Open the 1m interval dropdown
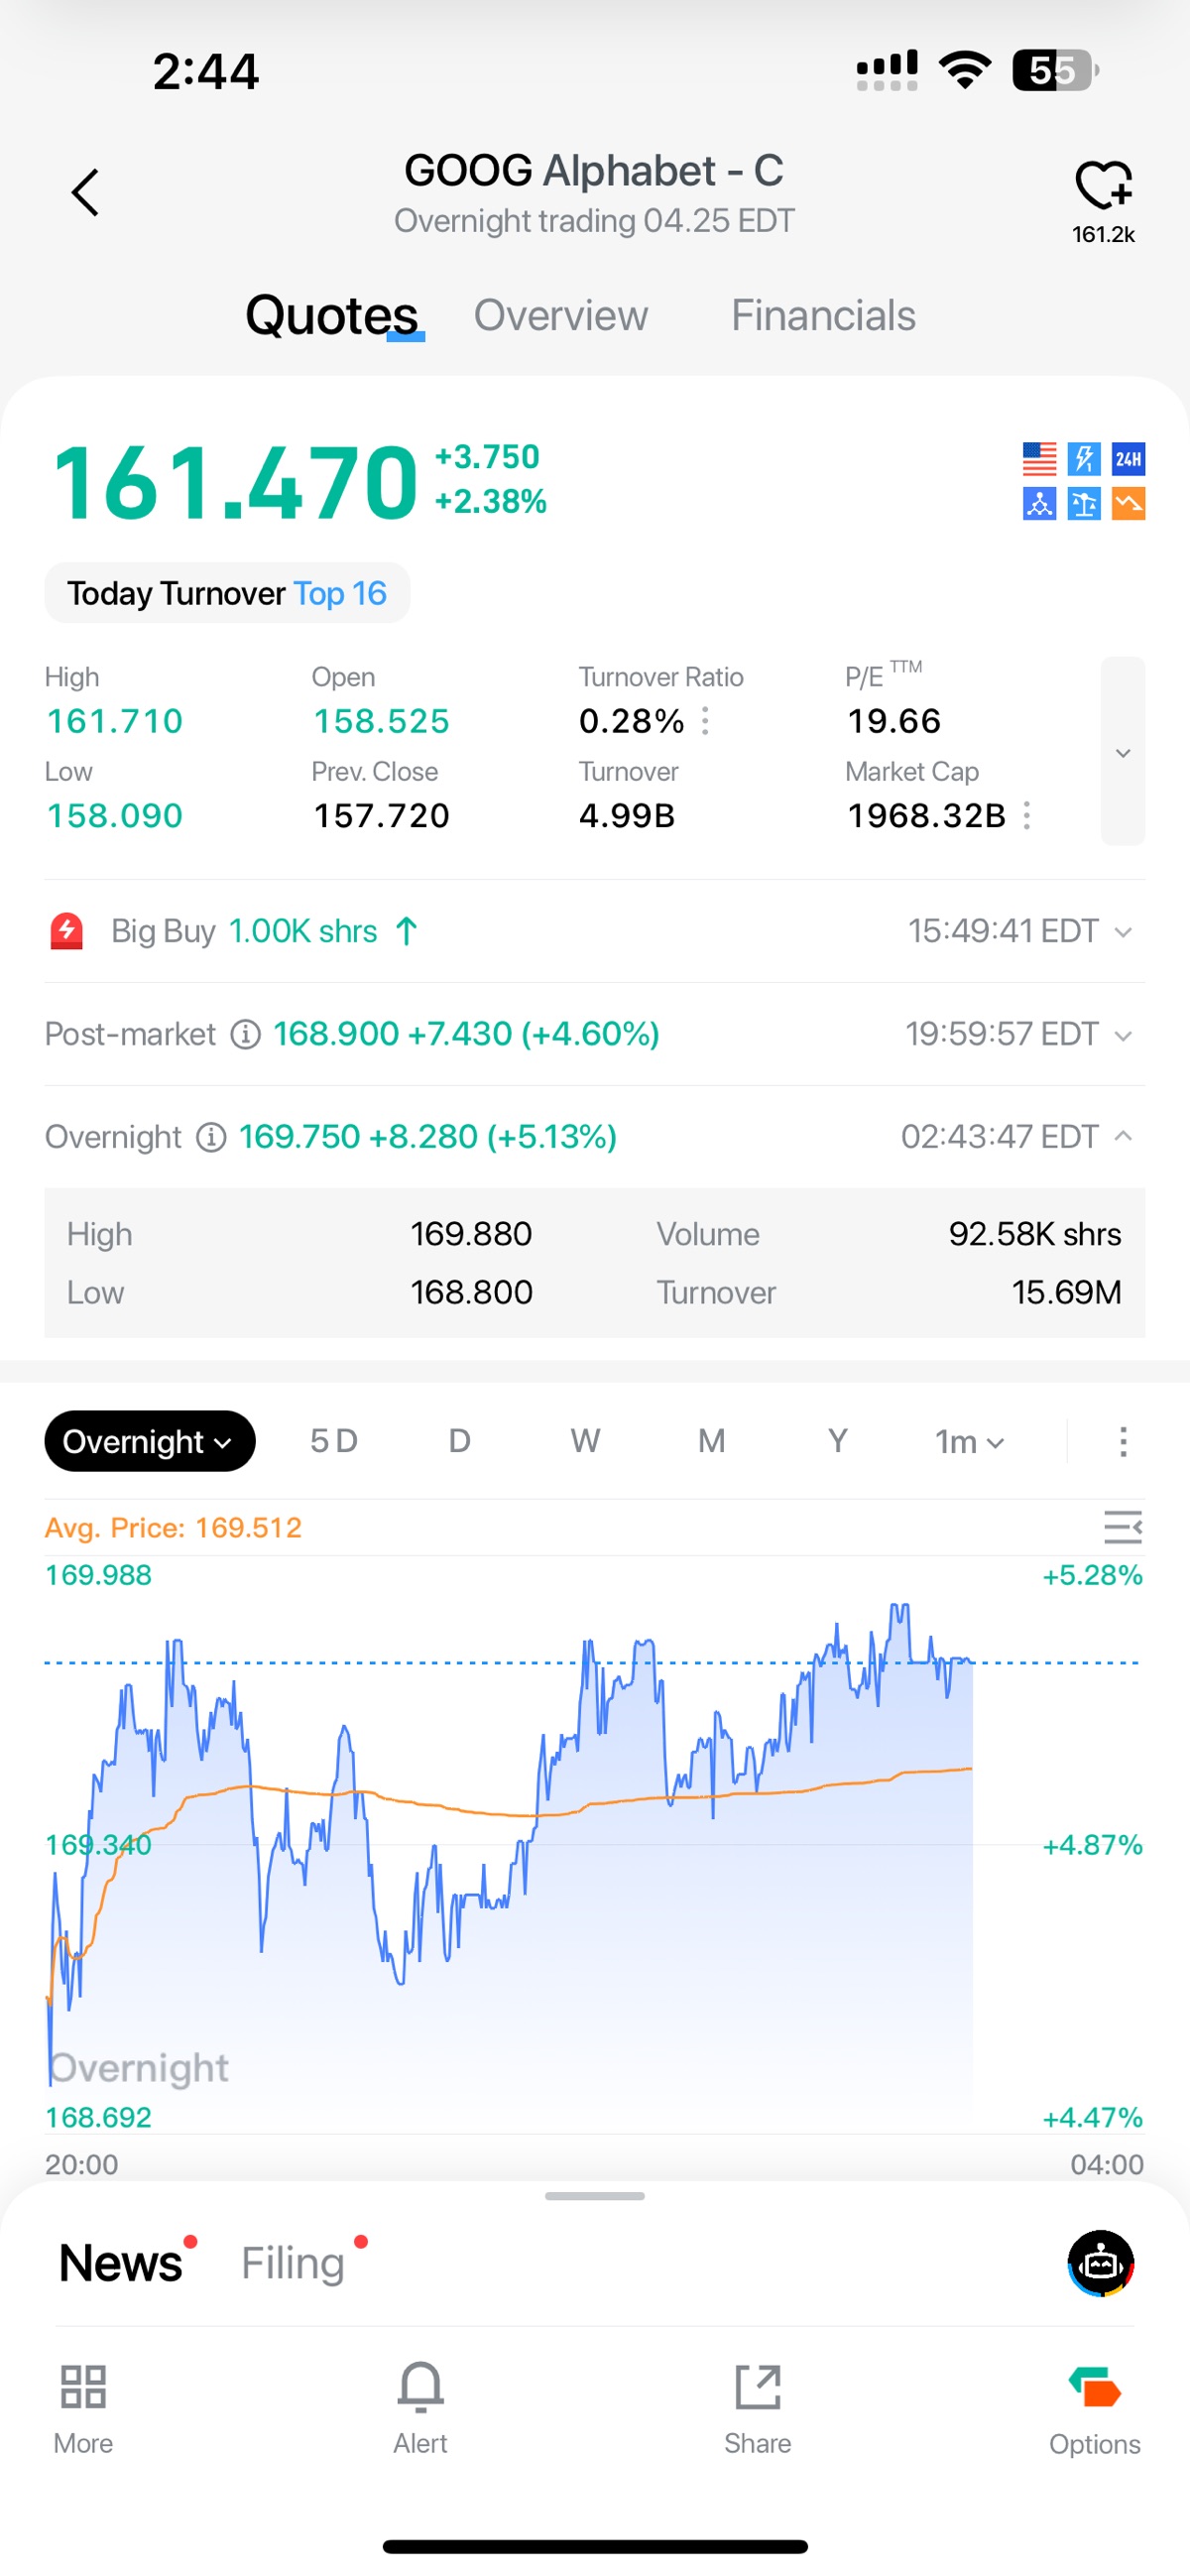Screen dimensions: 1190x2576 (x=968, y=1441)
